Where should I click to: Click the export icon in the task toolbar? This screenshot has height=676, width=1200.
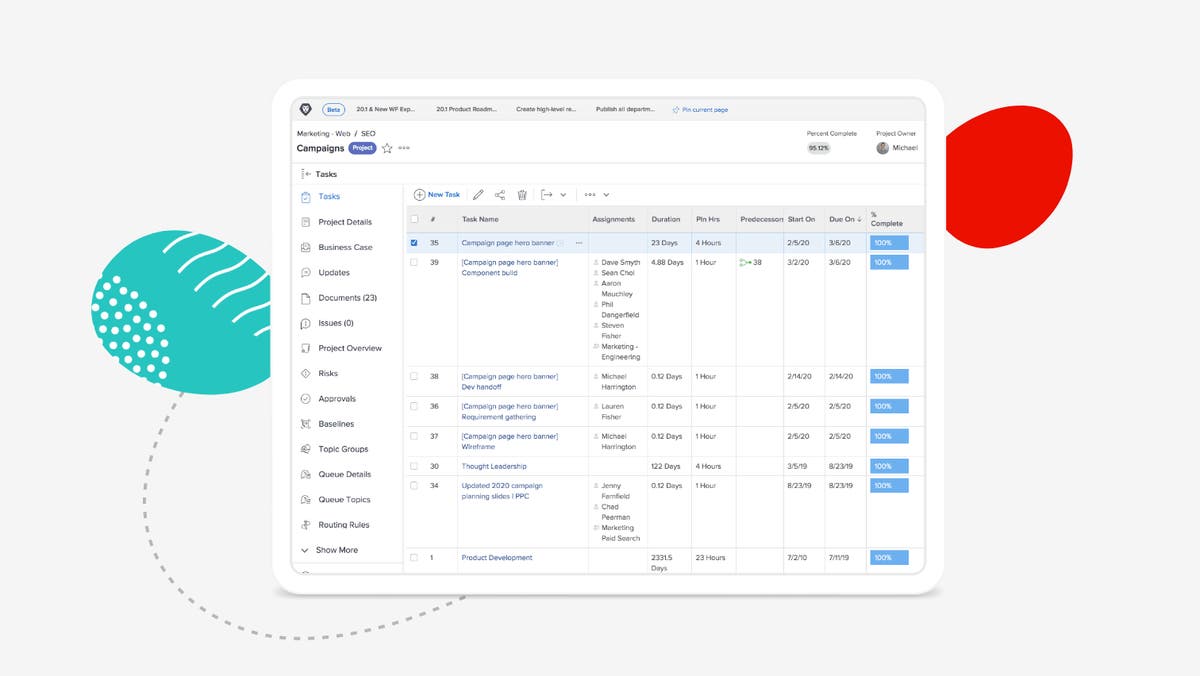[547, 194]
